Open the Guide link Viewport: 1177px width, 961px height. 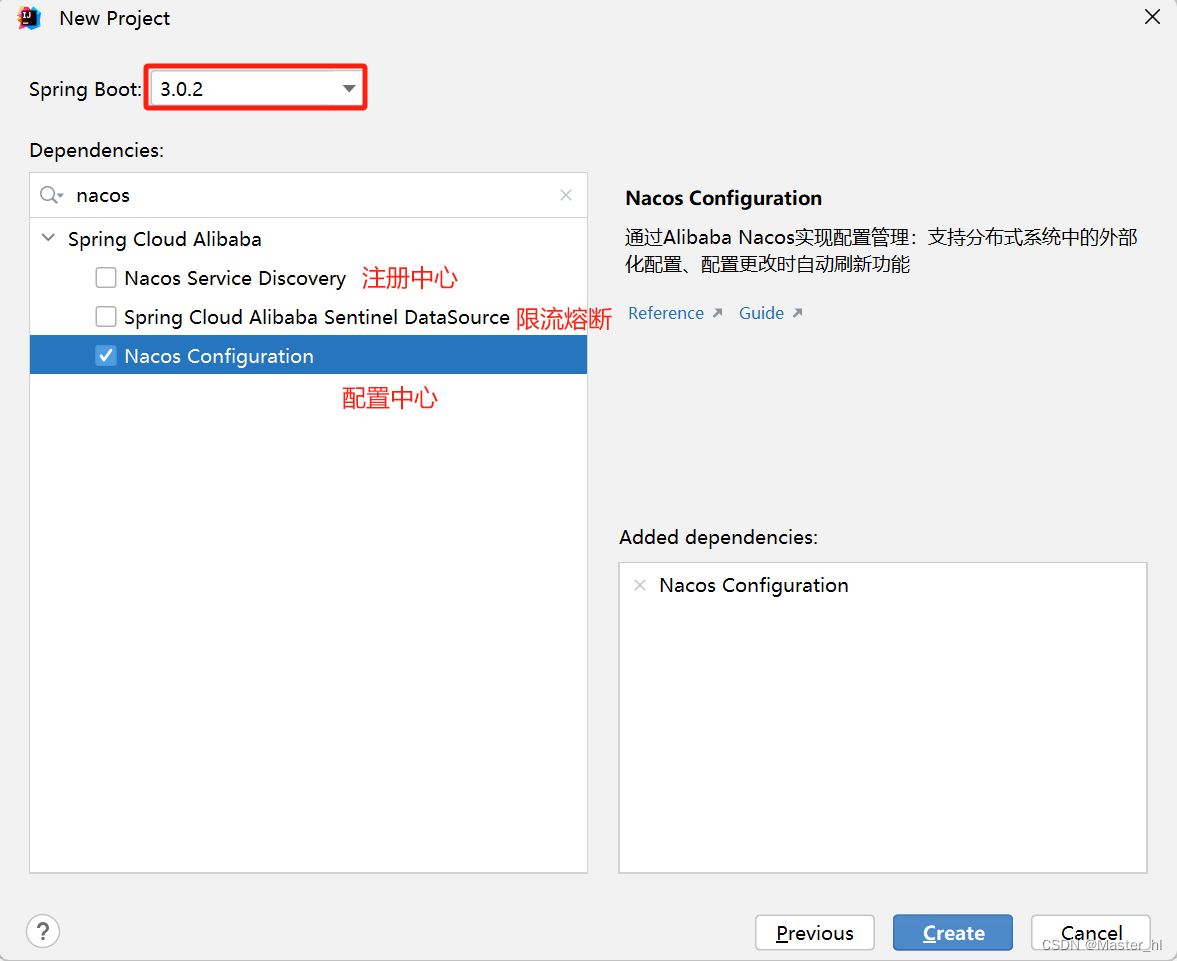(761, 313)
